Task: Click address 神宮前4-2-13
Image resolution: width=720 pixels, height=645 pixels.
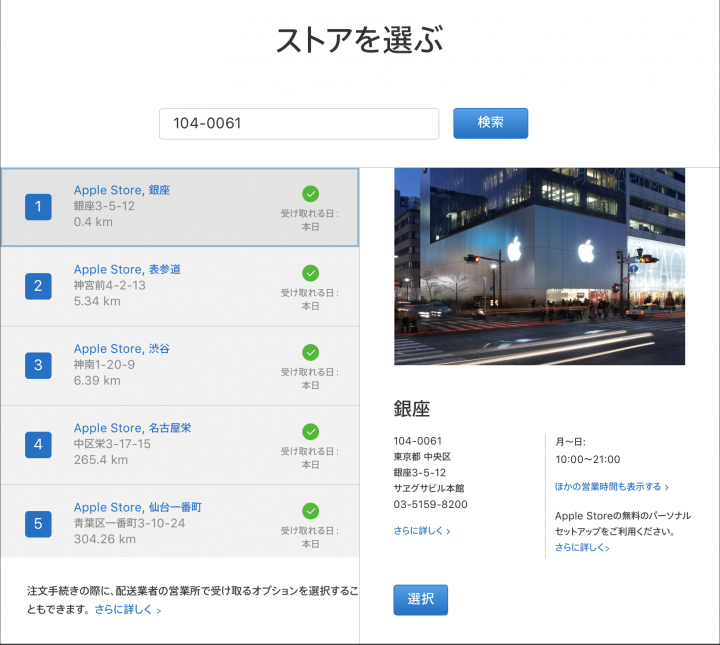Action: (109, 286)
